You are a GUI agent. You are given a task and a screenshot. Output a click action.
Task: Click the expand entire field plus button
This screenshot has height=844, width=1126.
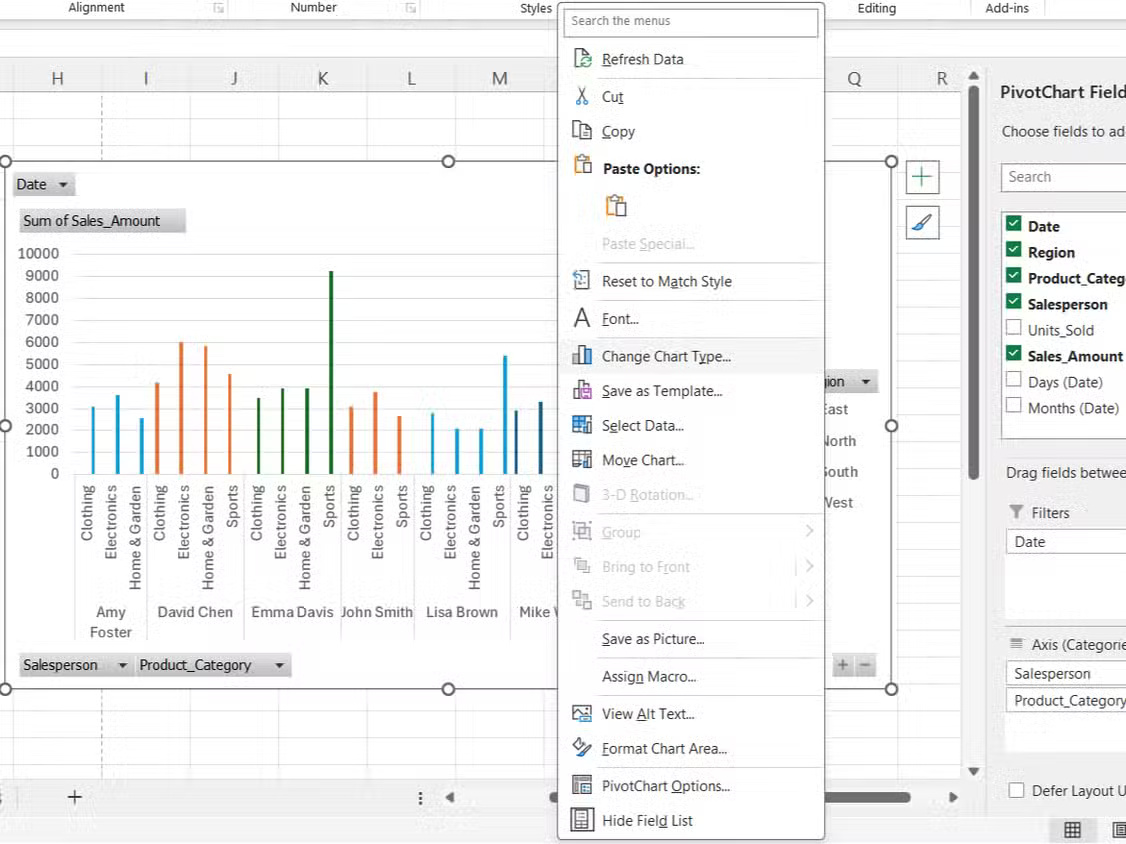(843, 665)
